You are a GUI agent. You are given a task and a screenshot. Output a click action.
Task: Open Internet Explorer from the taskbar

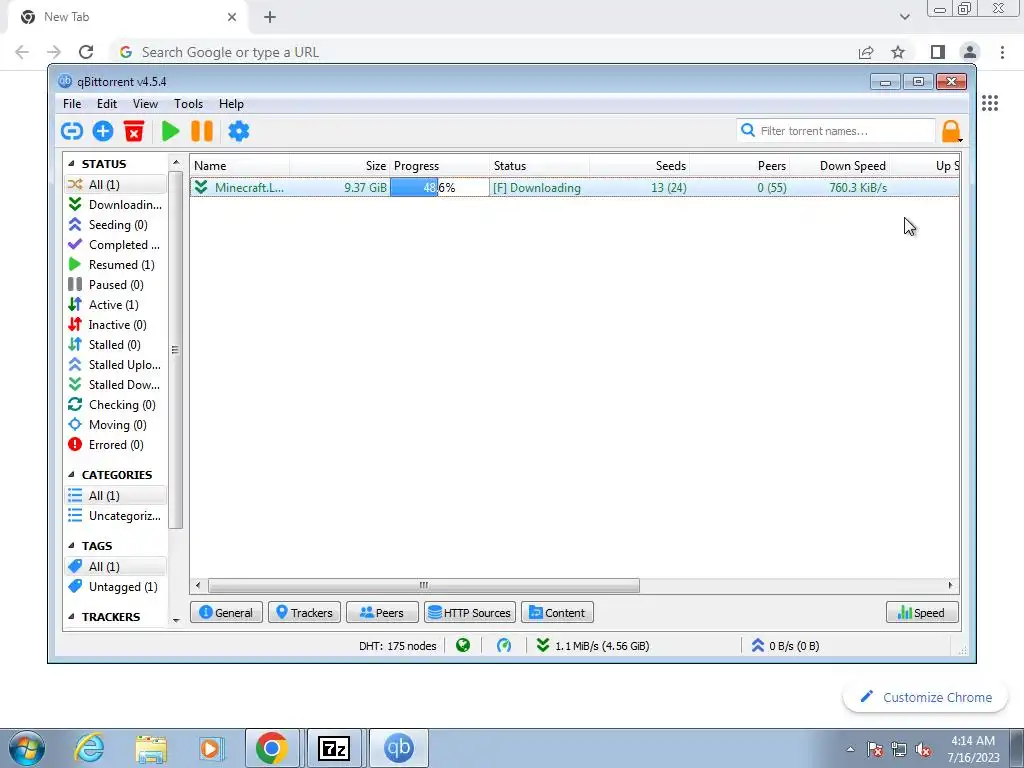[89, 748]
